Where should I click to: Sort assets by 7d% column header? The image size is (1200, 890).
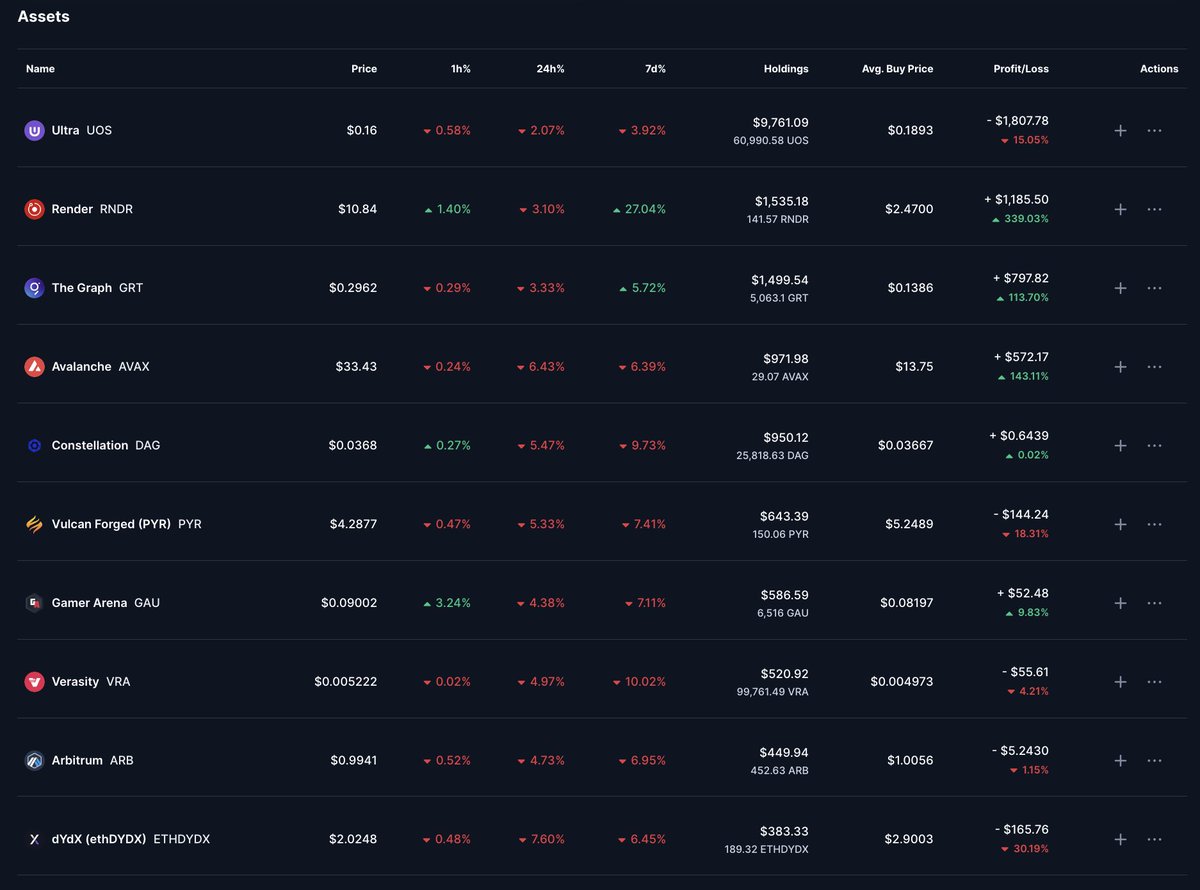(x=655, y=69)
